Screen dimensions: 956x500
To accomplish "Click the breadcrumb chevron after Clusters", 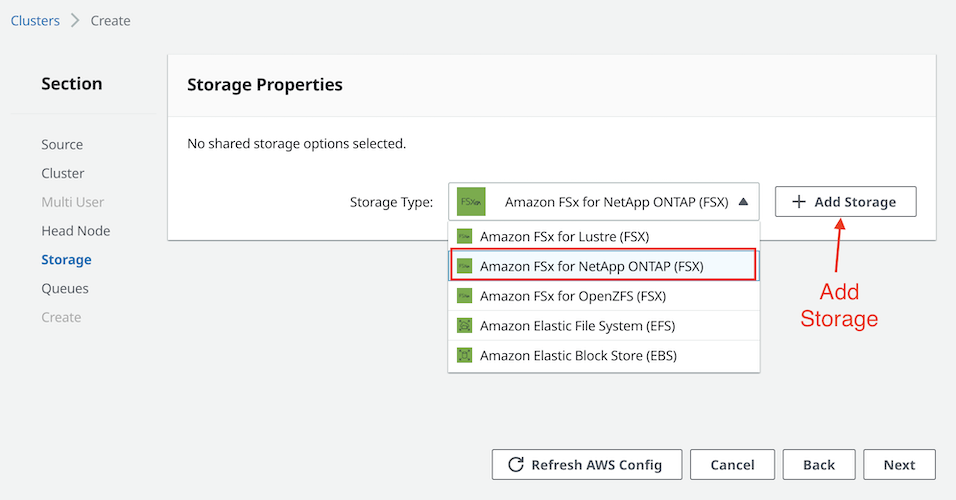I will [75, 21].
